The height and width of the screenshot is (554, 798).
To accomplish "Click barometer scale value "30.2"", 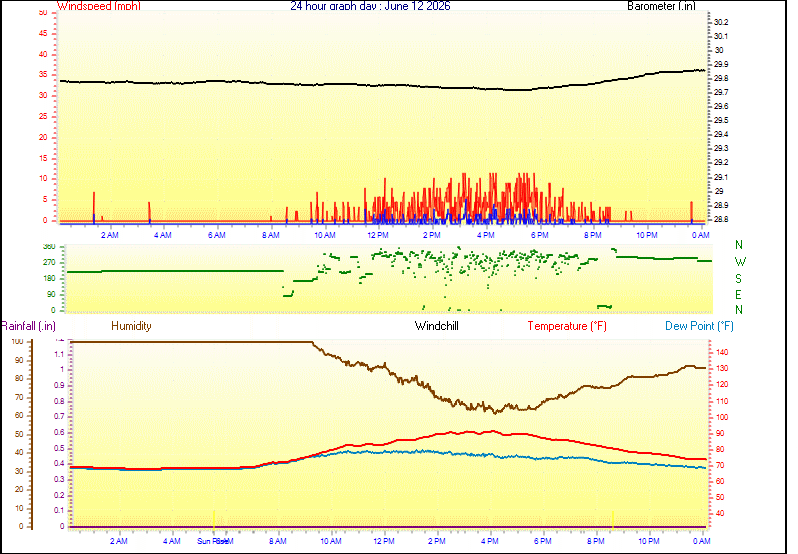I will [721, 22].
